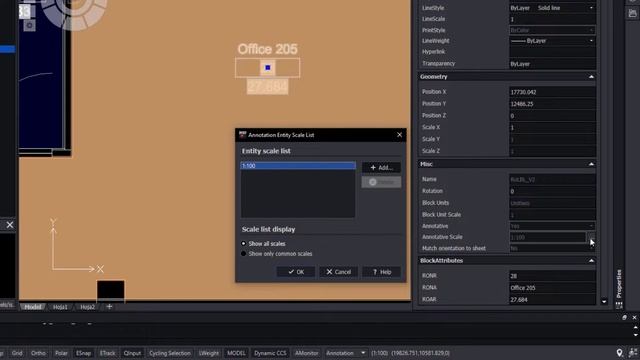Edit the LineScale value field
Image resolution: width=640 pixels, height=360 pixels.
point(552,19)
